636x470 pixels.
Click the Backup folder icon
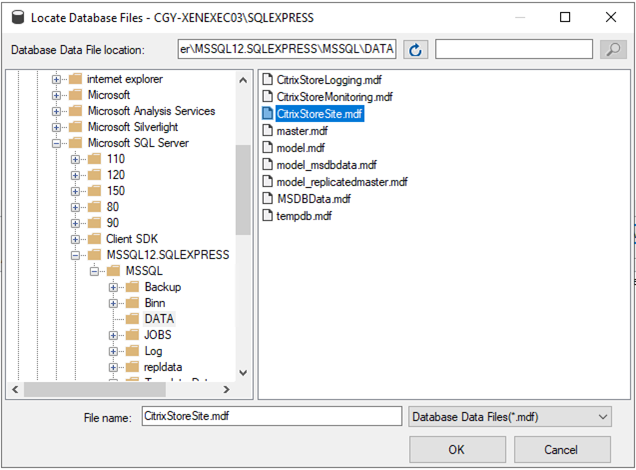pyautogui.click(x=132, y=287)
